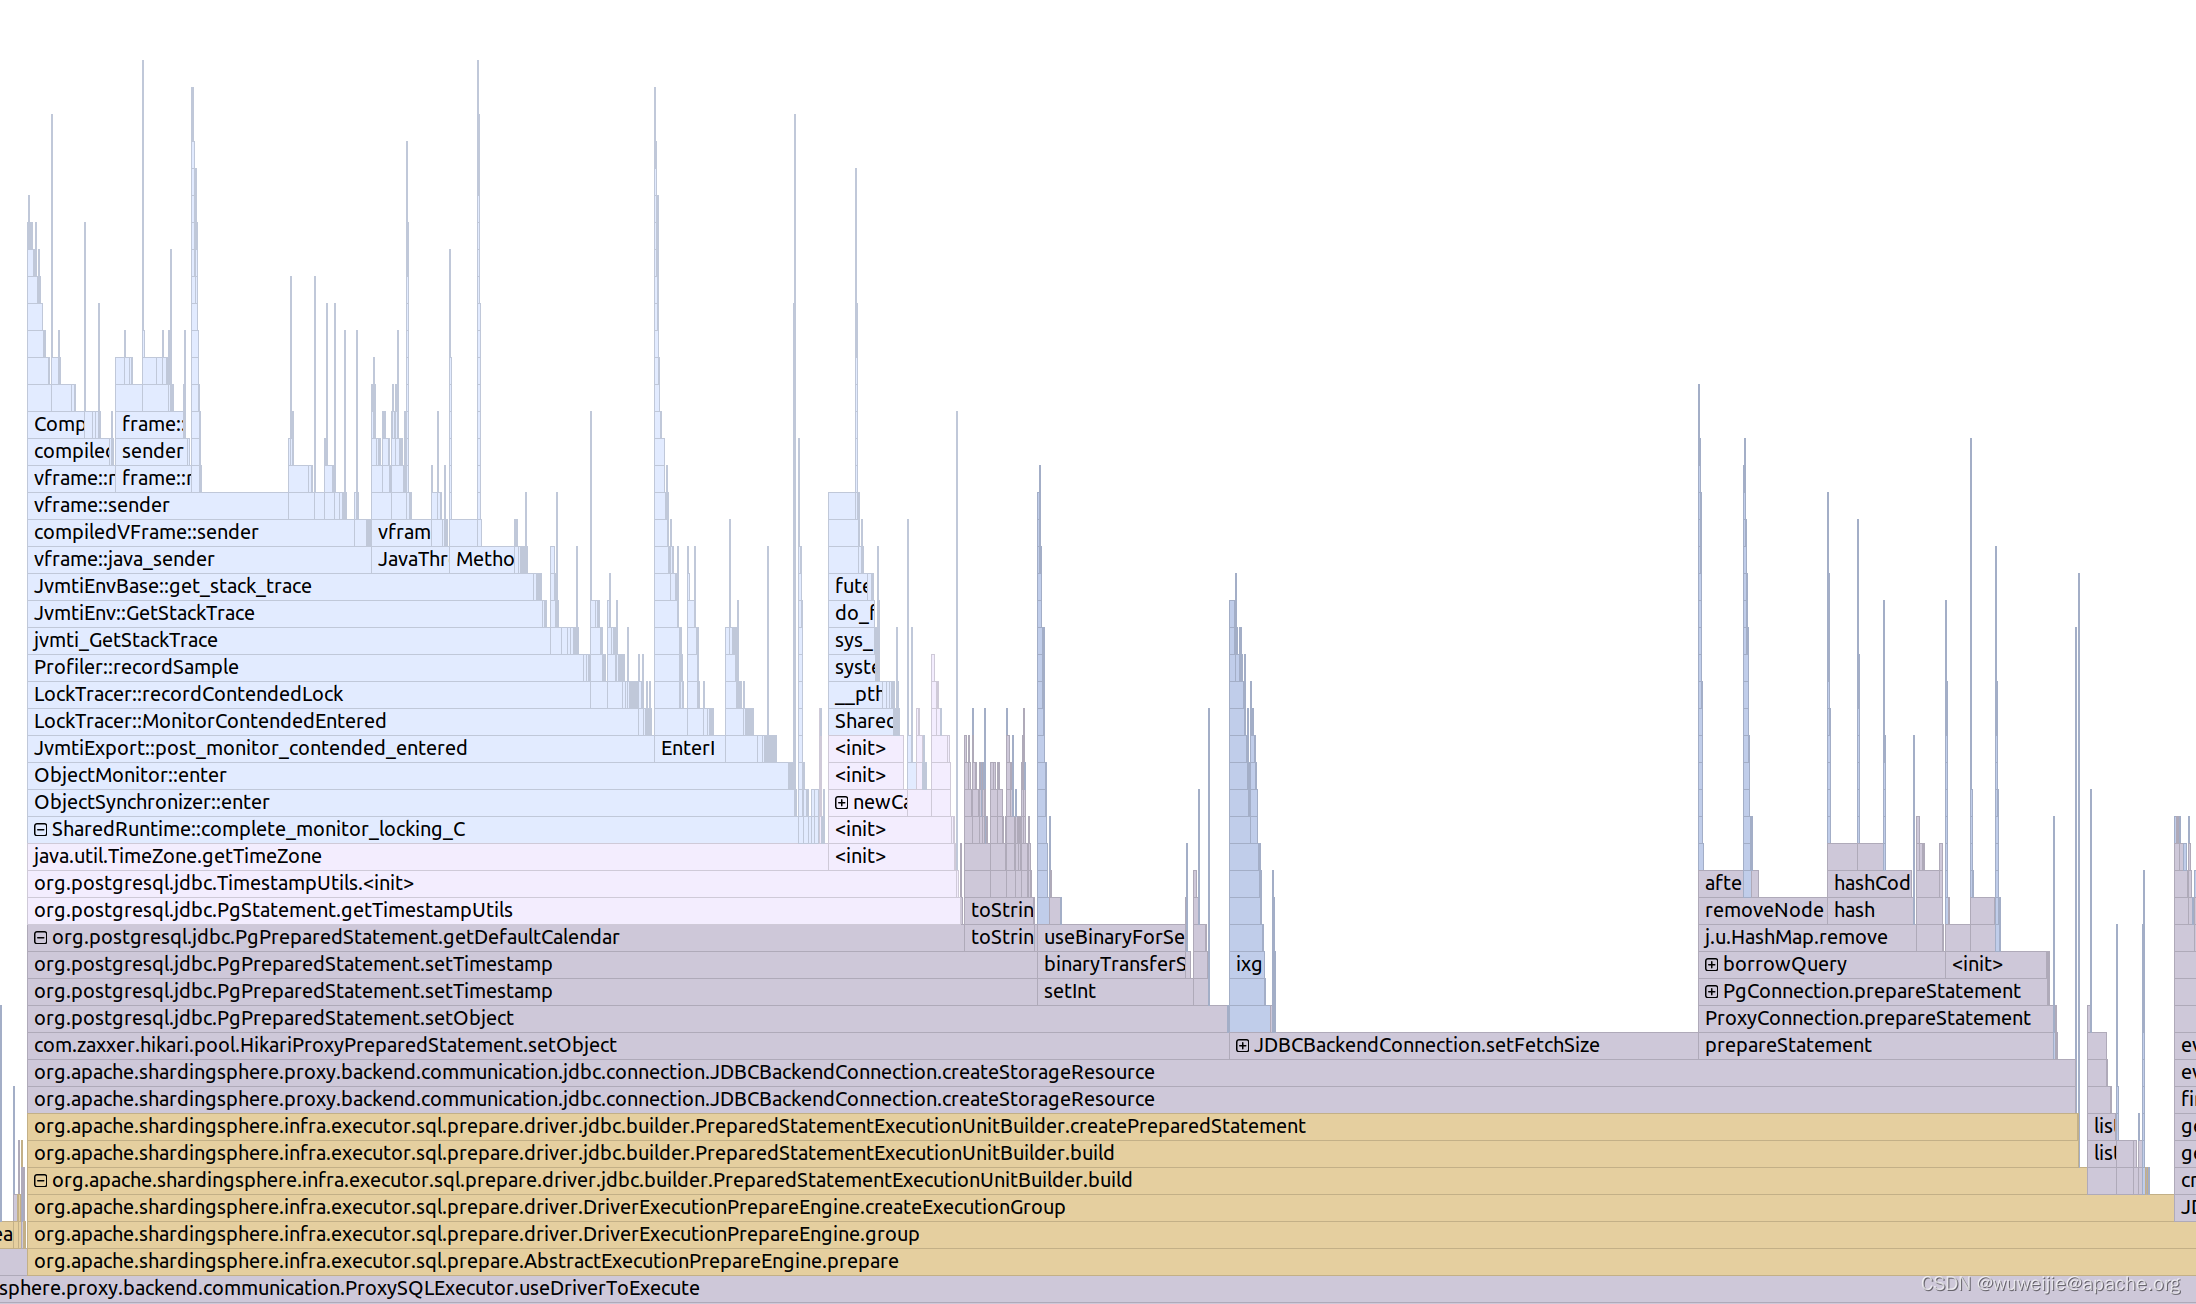Click LockTracer::MonitorContendedEntered frame
The height and width of the screenshot is (1304, 2196).
(333, 721)
